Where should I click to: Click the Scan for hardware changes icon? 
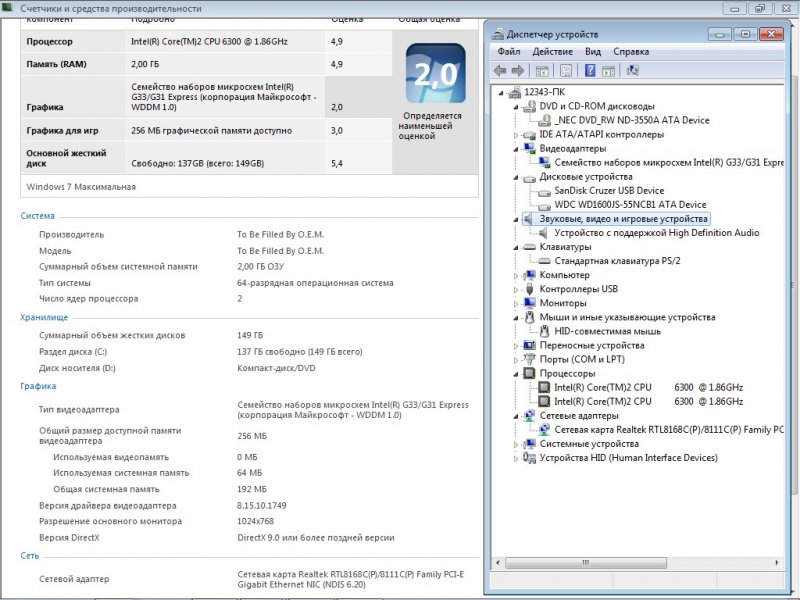tap(632, 71)
